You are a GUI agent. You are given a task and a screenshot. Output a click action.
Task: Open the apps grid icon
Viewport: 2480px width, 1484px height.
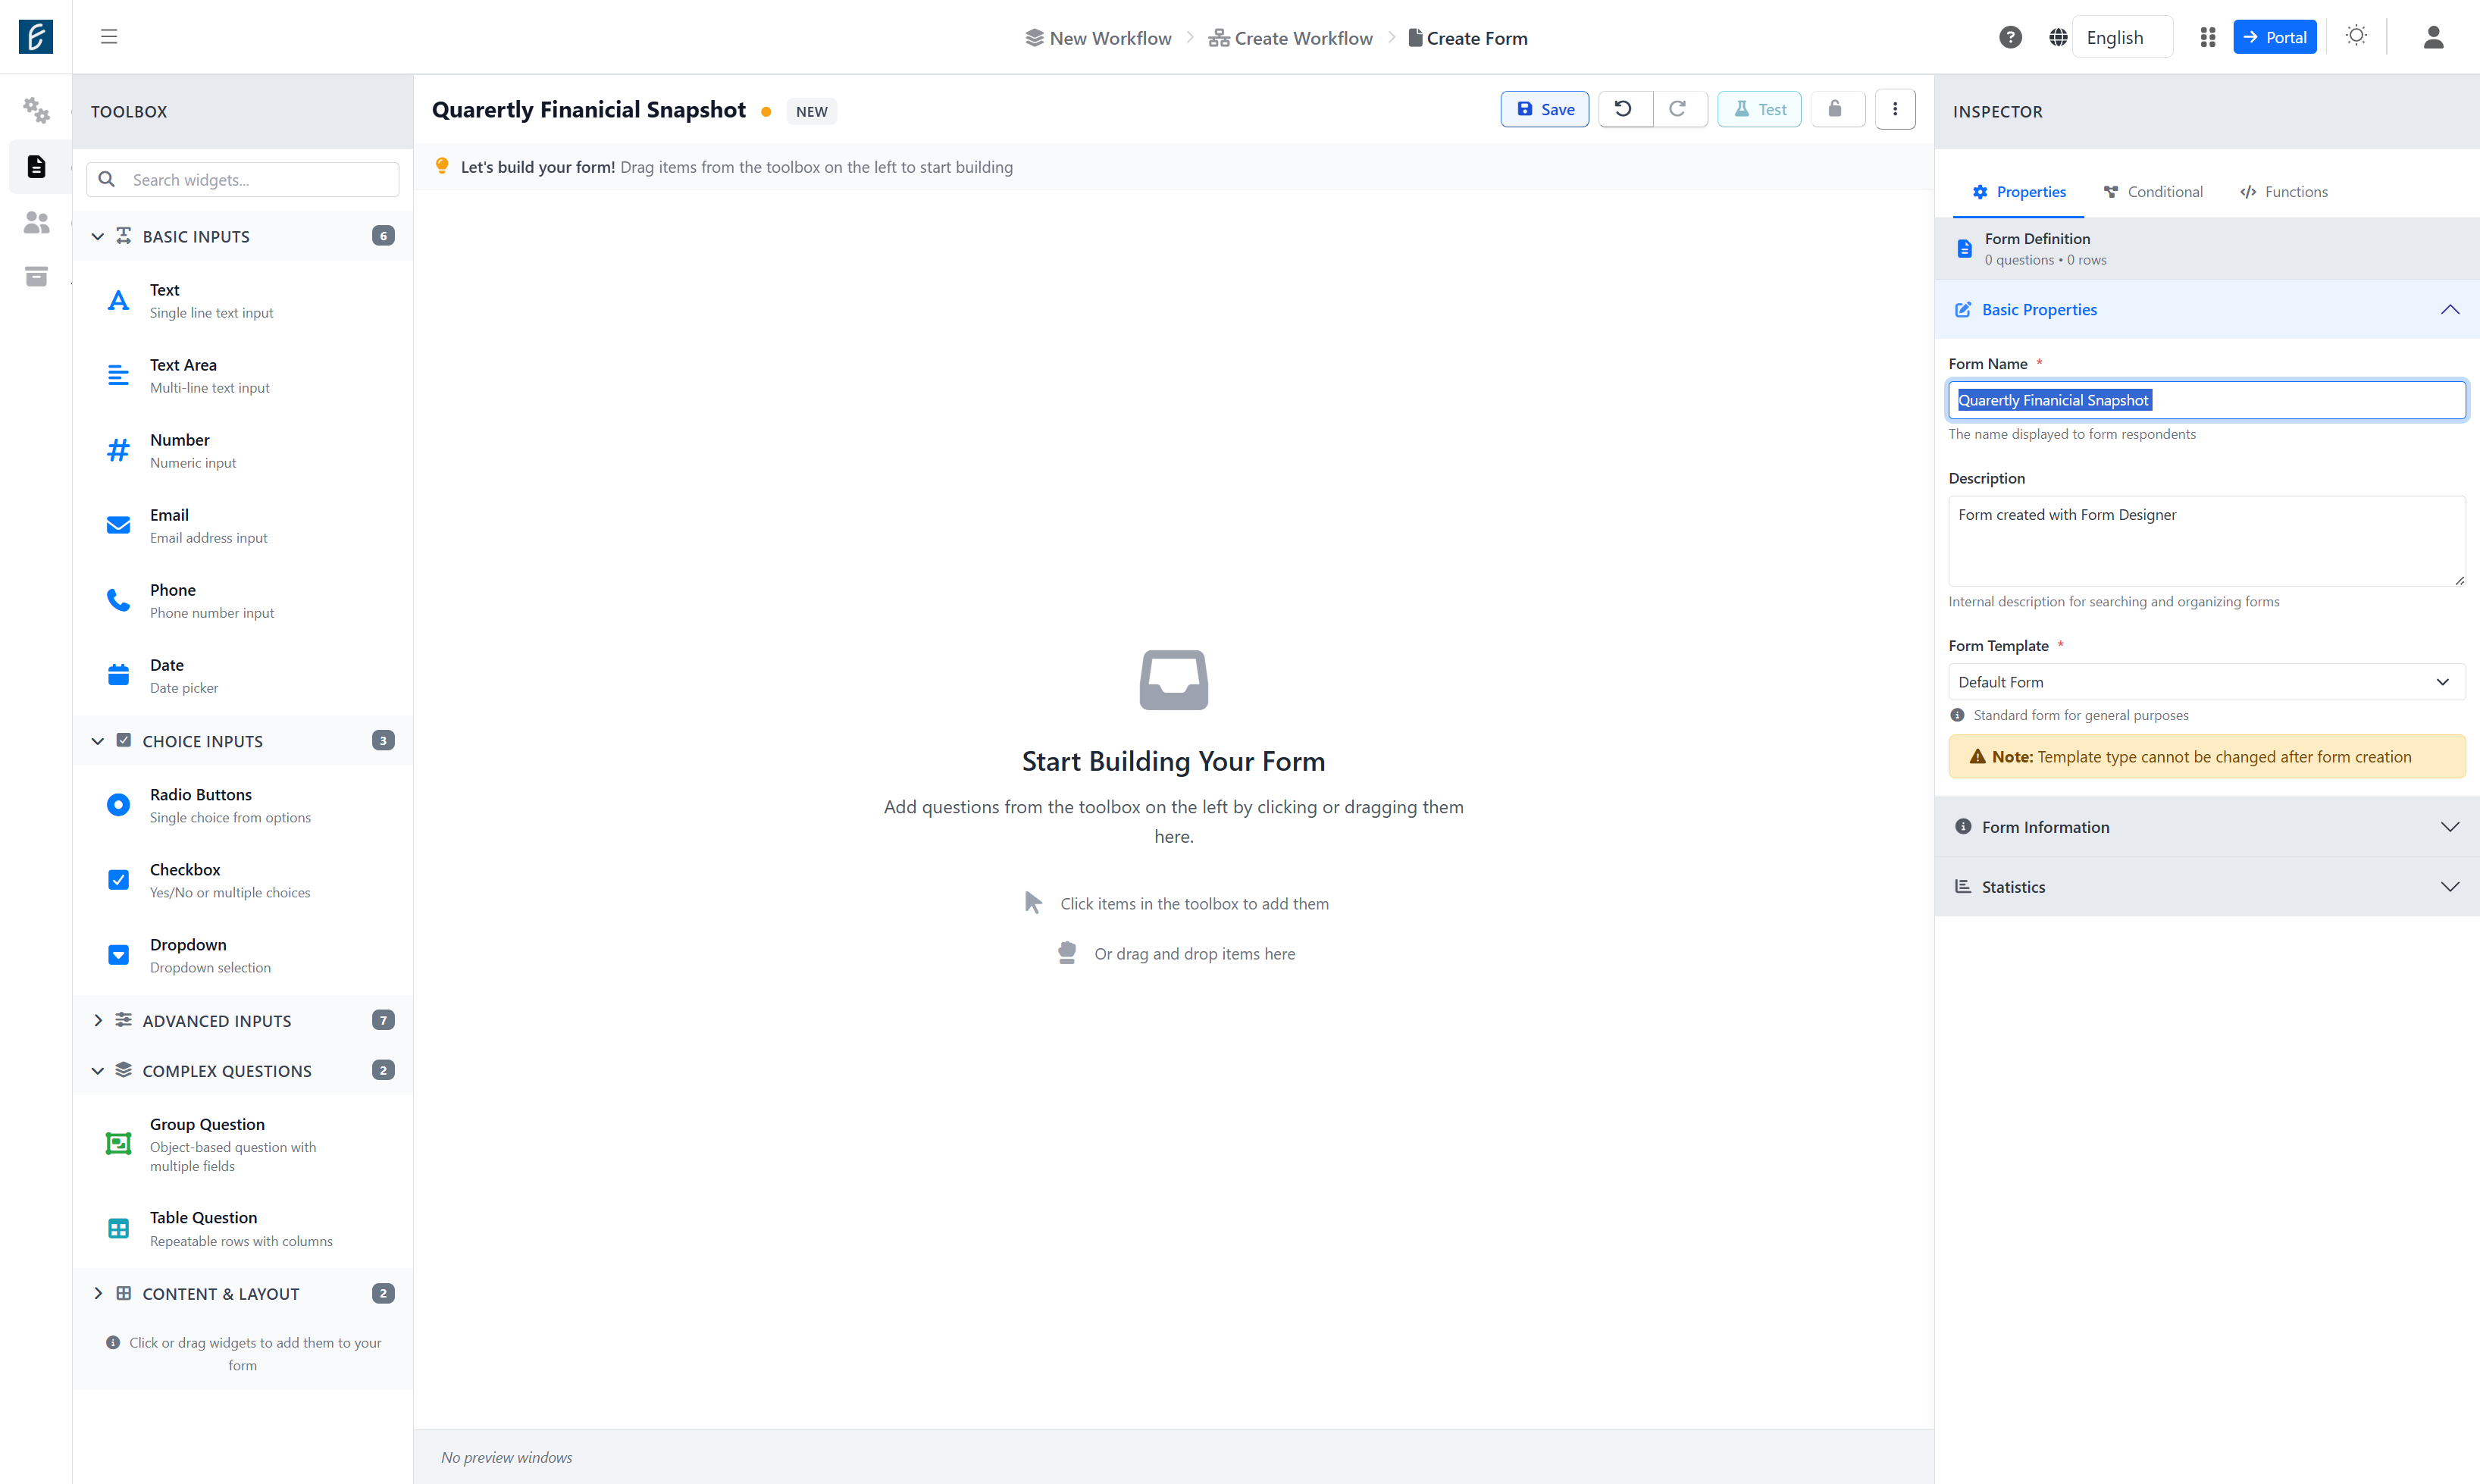coord(2208,37)
